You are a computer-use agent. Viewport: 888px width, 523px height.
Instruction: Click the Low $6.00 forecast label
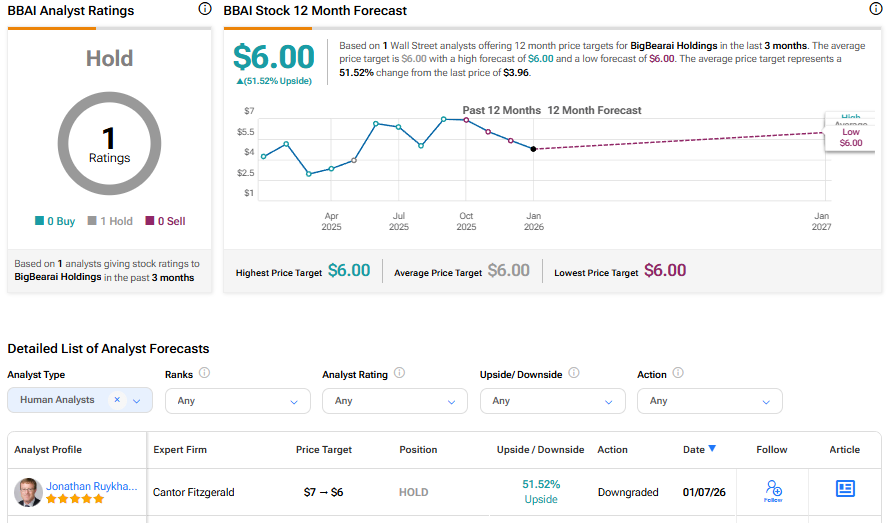pos(851,138)
